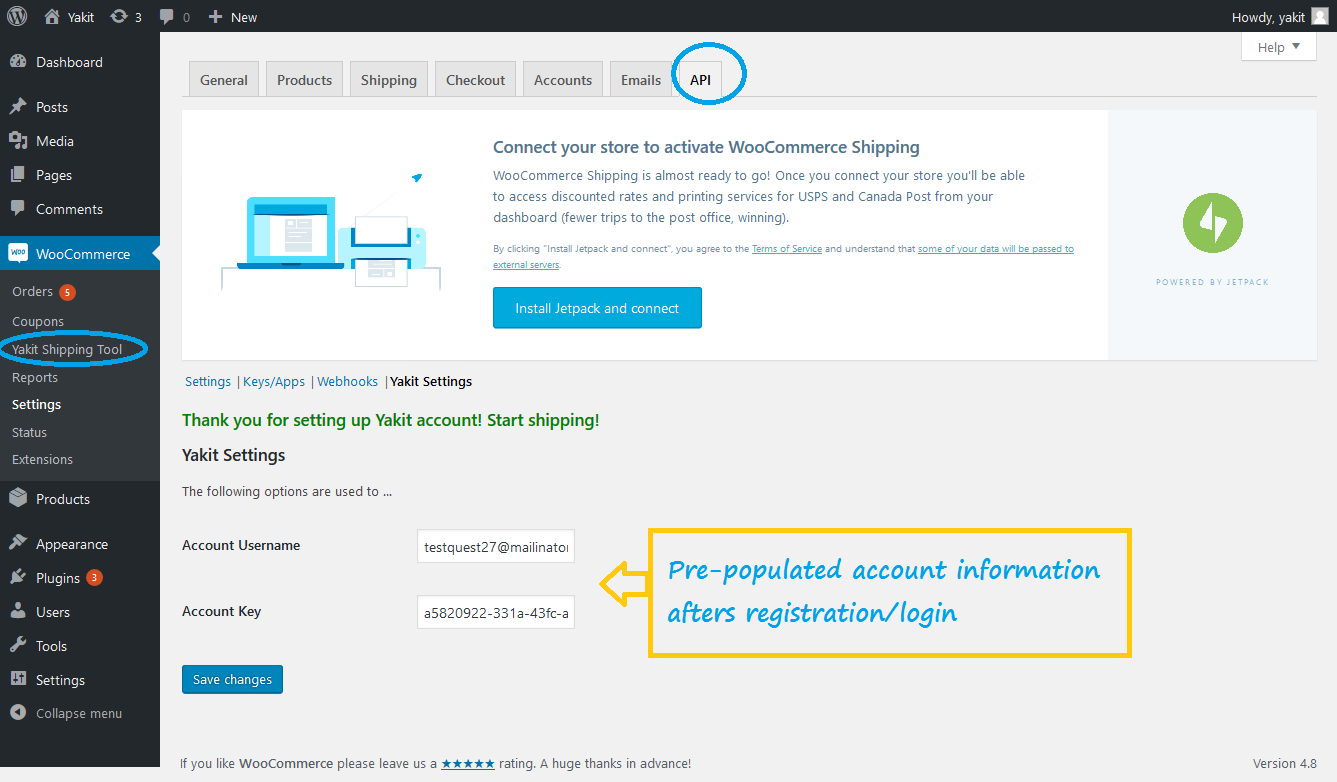This screenshot has width=1337, height=782.
Task: Click the shipping printer illustration
Action: 331,232
